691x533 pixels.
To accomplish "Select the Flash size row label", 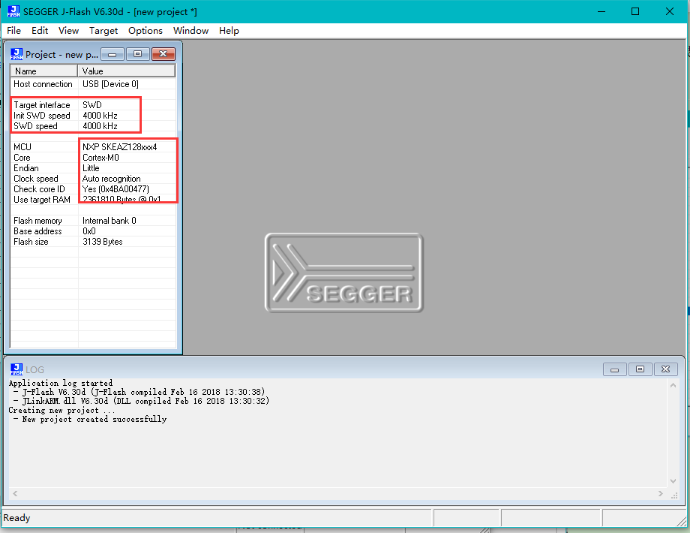I will (x=31, y=242).
